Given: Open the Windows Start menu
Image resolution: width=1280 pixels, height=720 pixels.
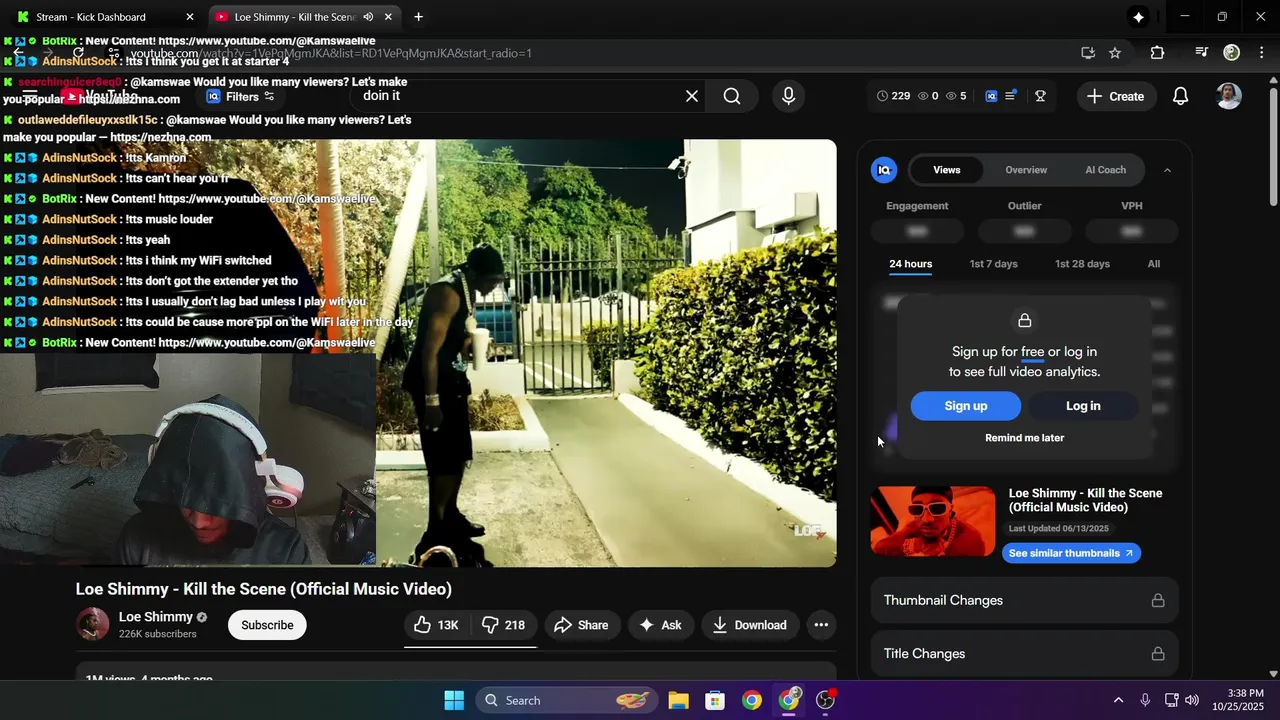Looking at the screenshot, I should coord(454,700).
